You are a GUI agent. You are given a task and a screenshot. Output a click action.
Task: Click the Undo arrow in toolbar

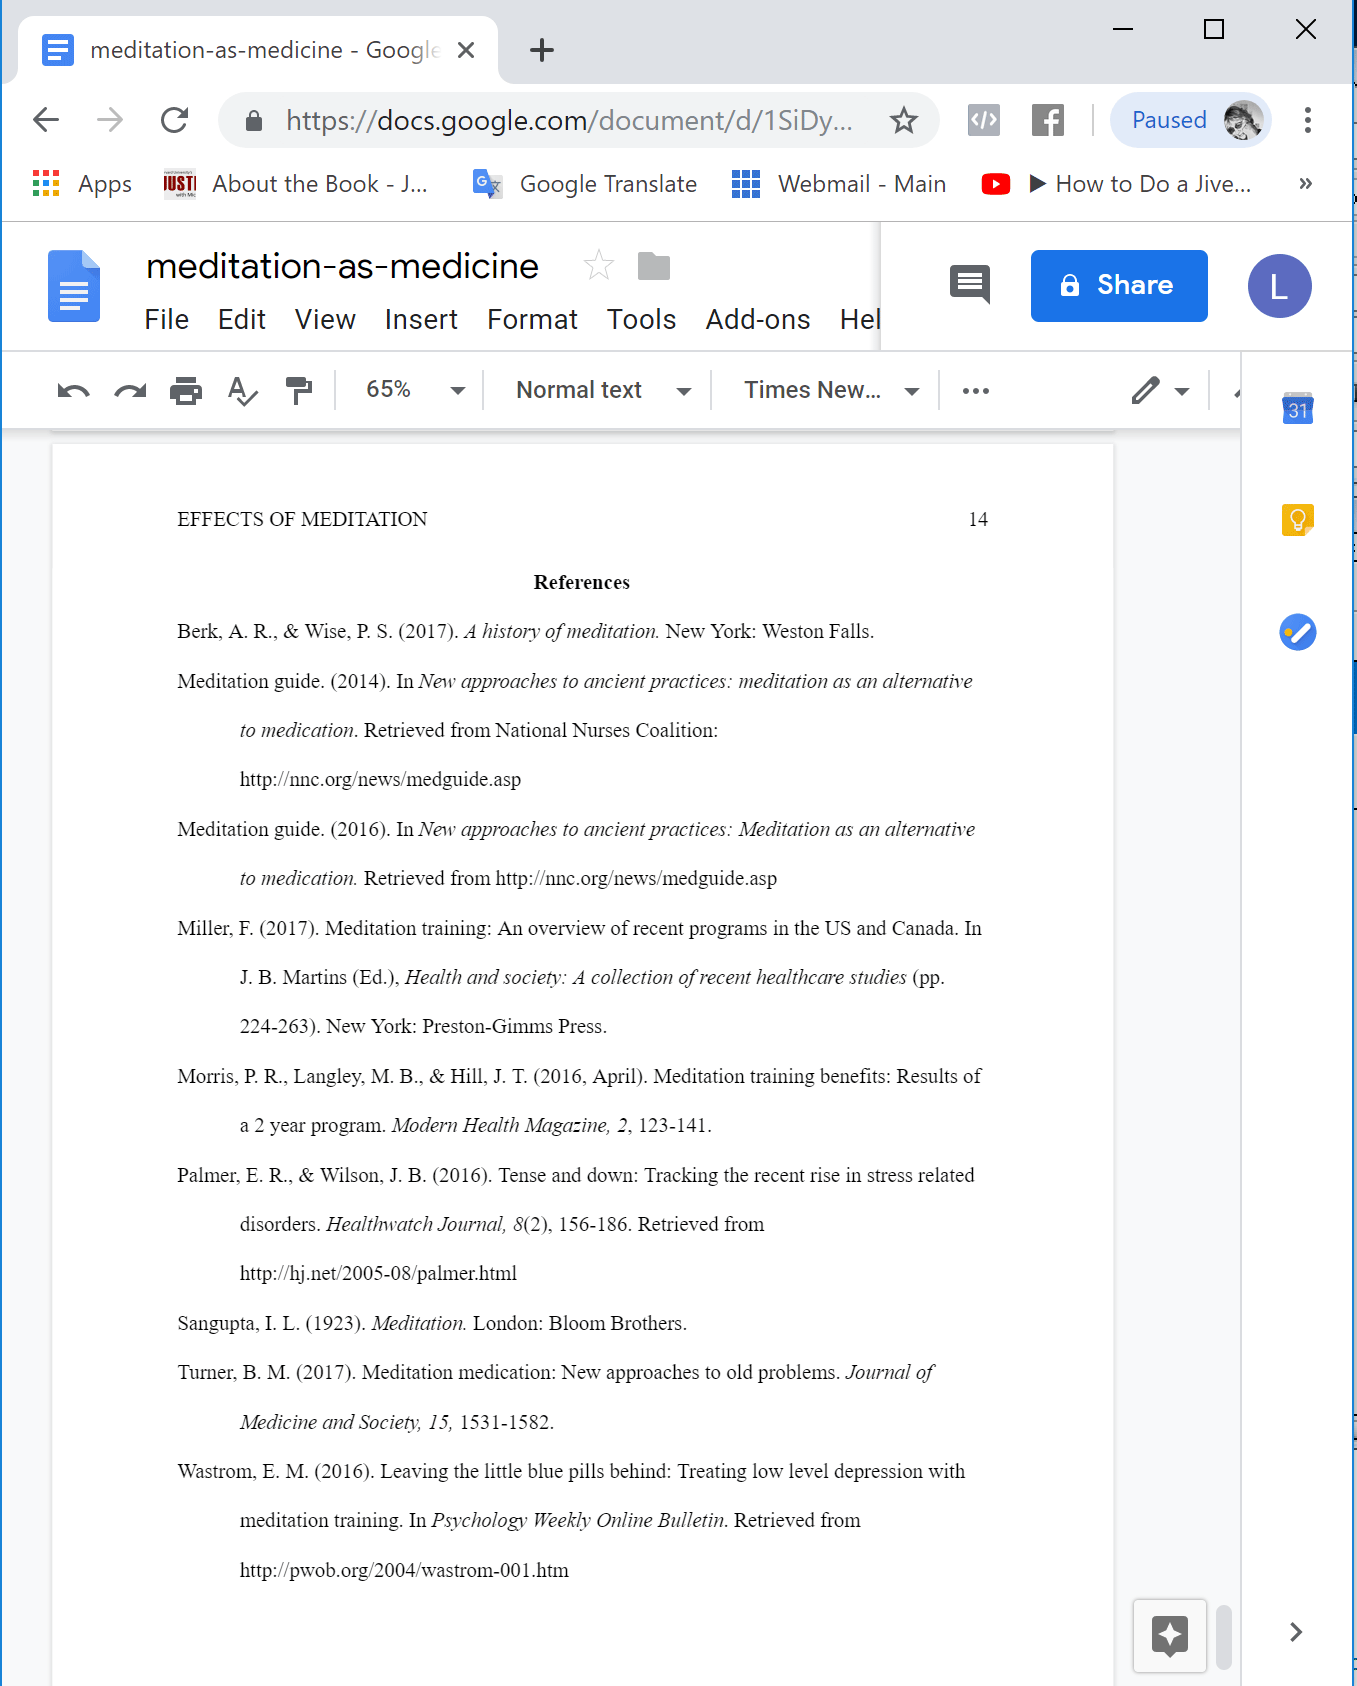[73, 391]
